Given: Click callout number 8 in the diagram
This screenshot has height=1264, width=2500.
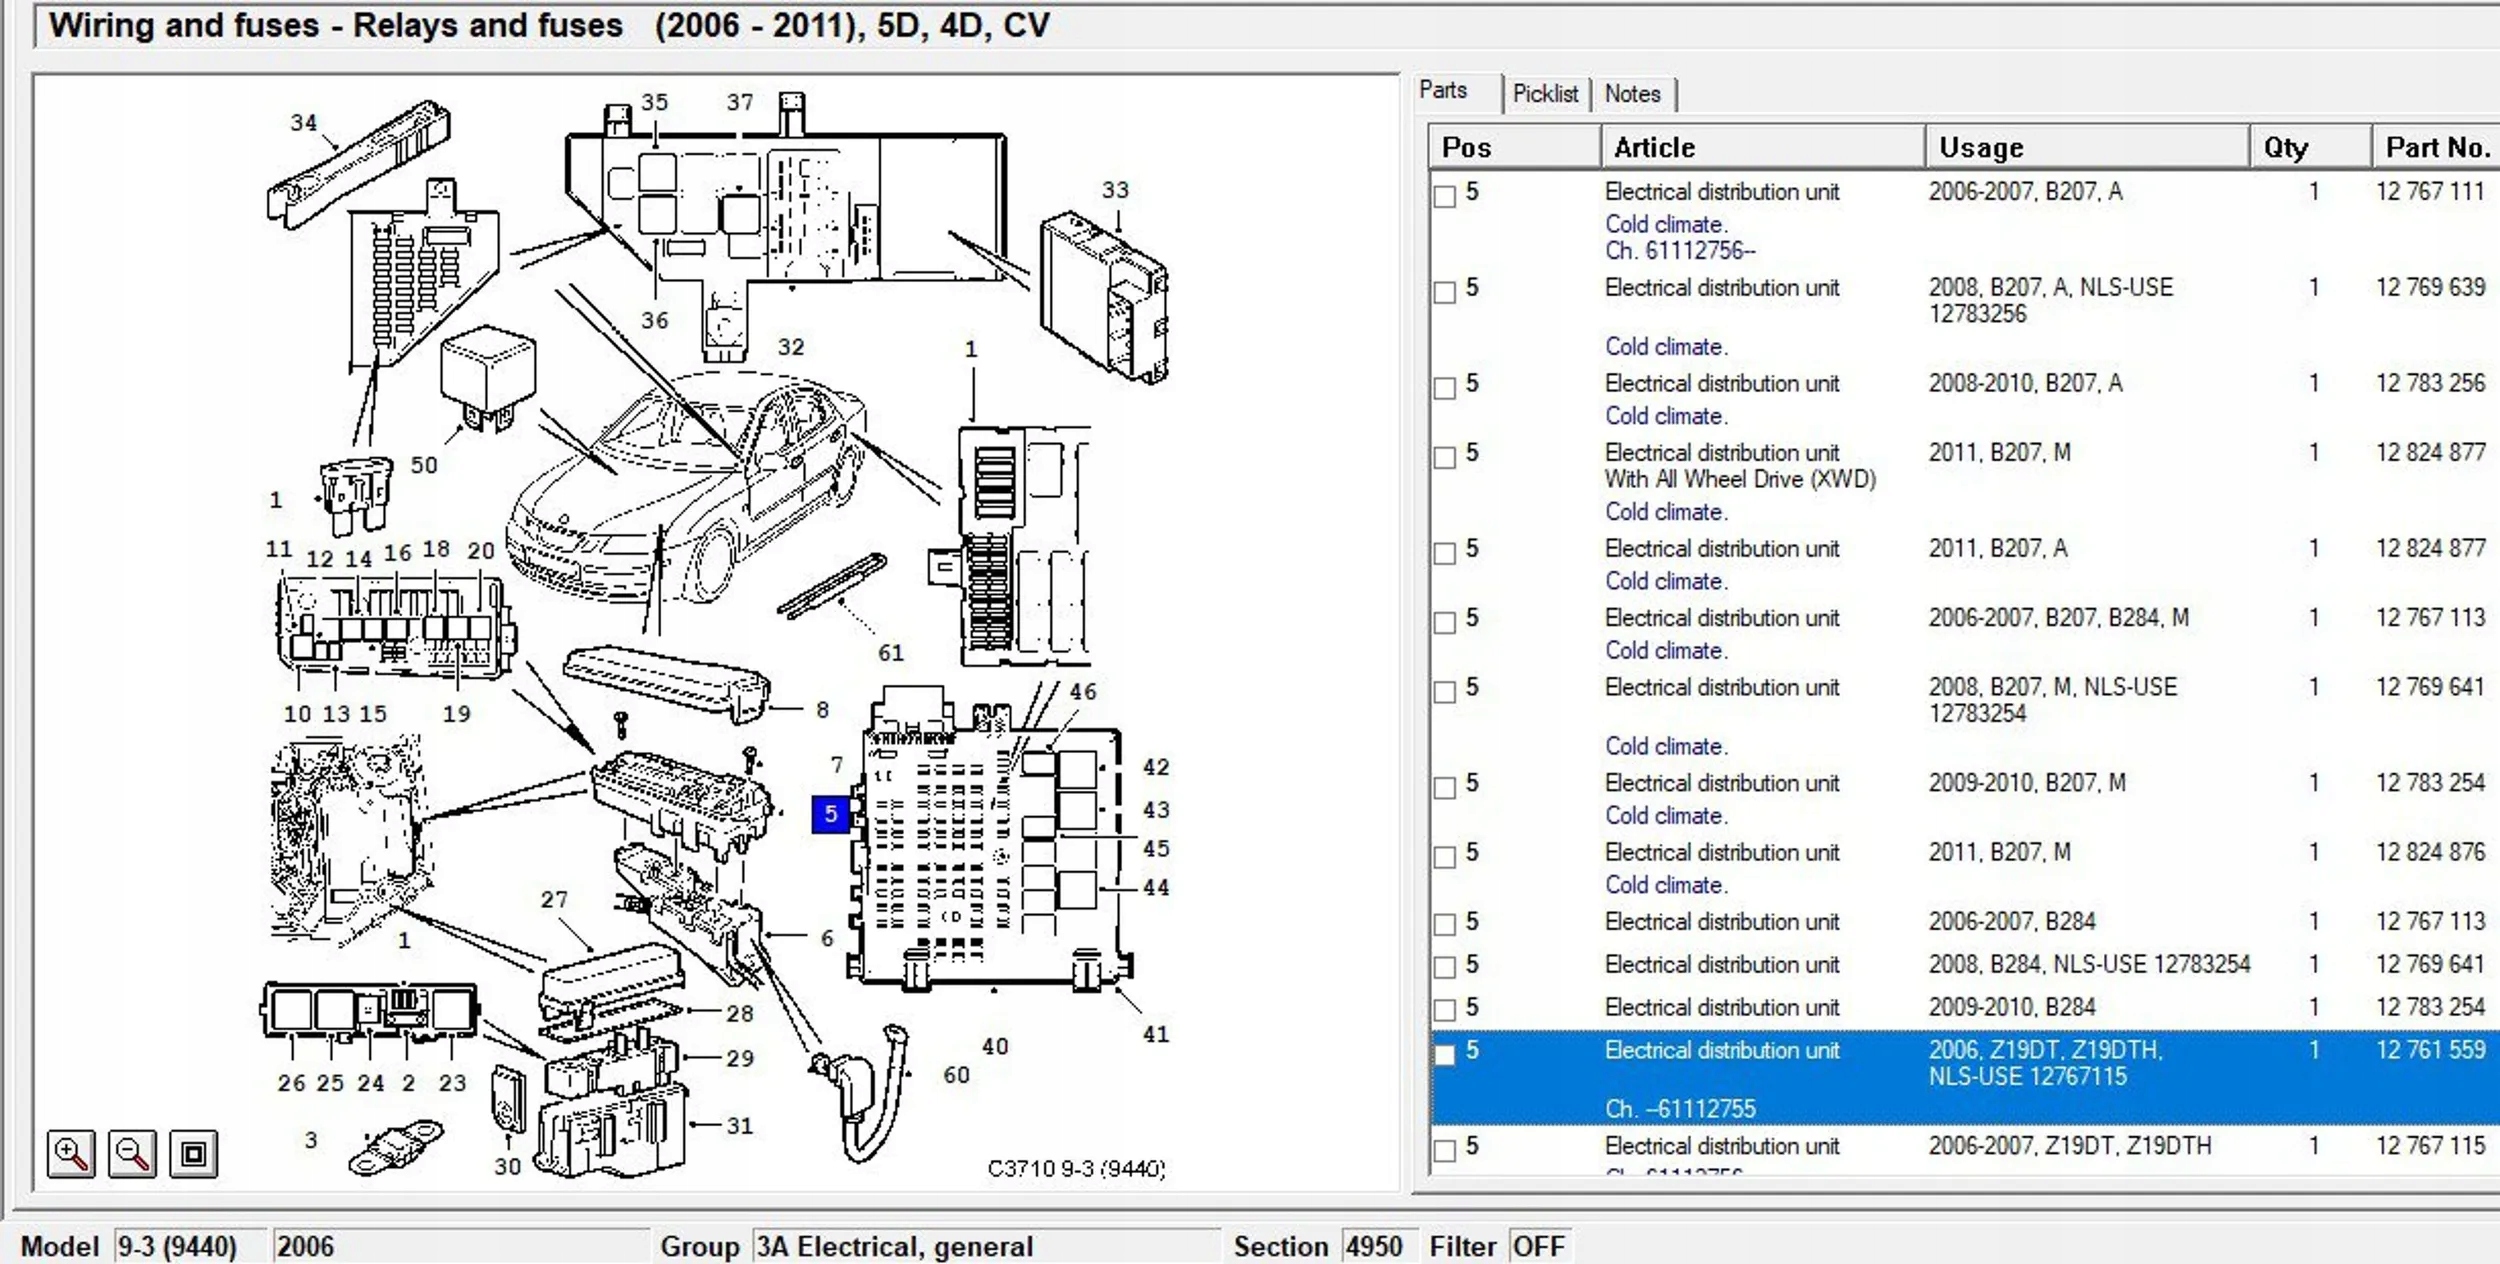Looking at the screenshot, I should click(x=822, y=709).
